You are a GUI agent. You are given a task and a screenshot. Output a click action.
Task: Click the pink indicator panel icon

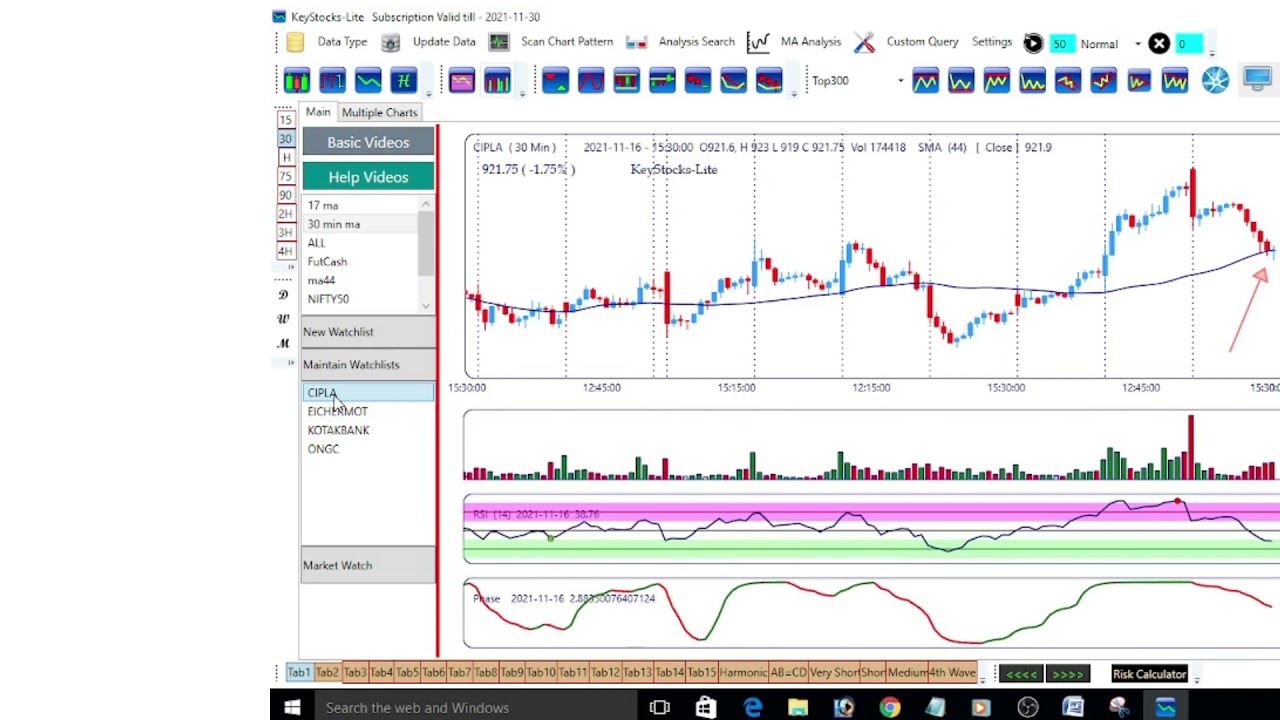(461, 81)
